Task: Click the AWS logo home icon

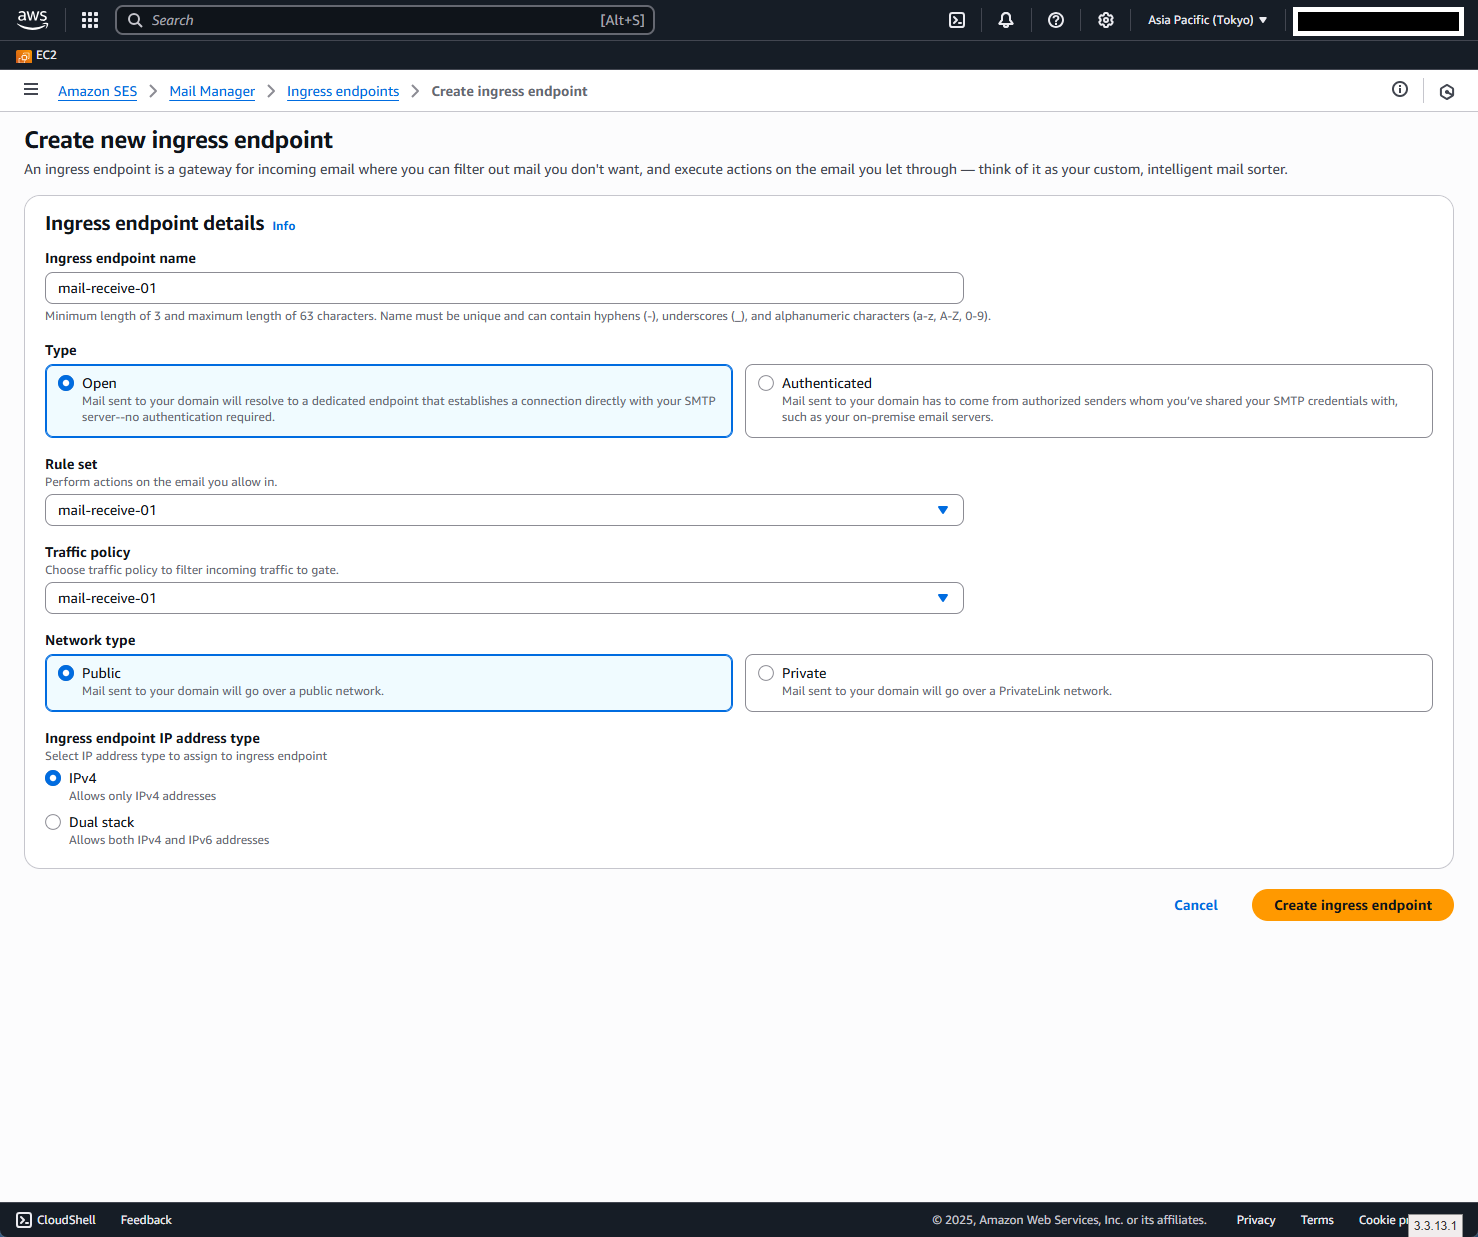Action: click(x=33, y=20)
